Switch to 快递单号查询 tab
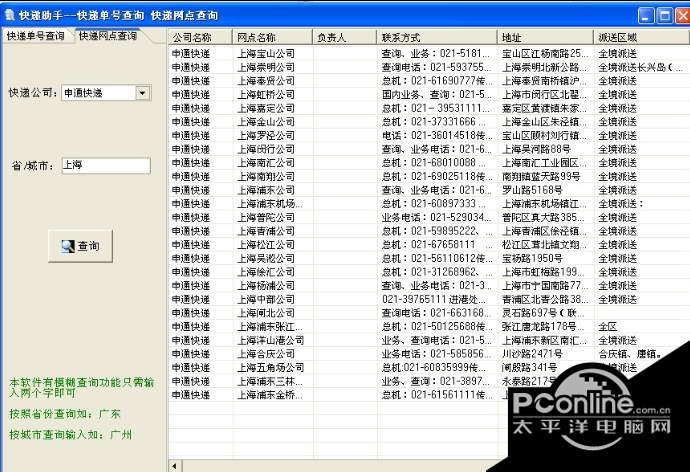This screenshot has height=472, width=690. click(35, 36)
